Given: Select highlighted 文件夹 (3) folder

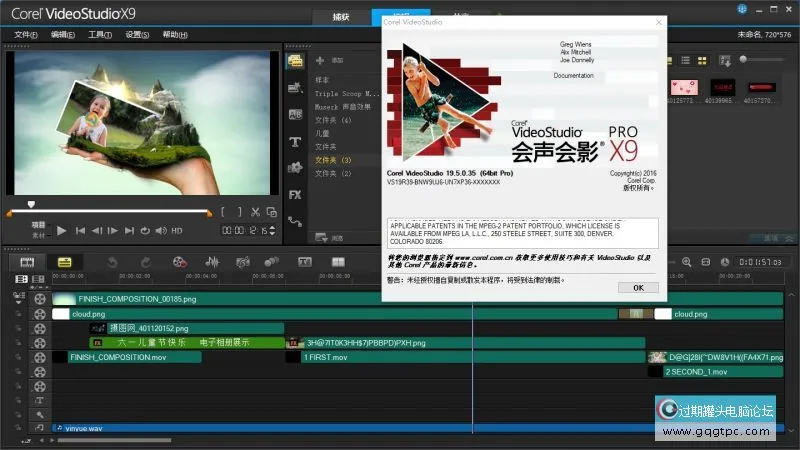Looking at the screenshot, I should 333,160.
